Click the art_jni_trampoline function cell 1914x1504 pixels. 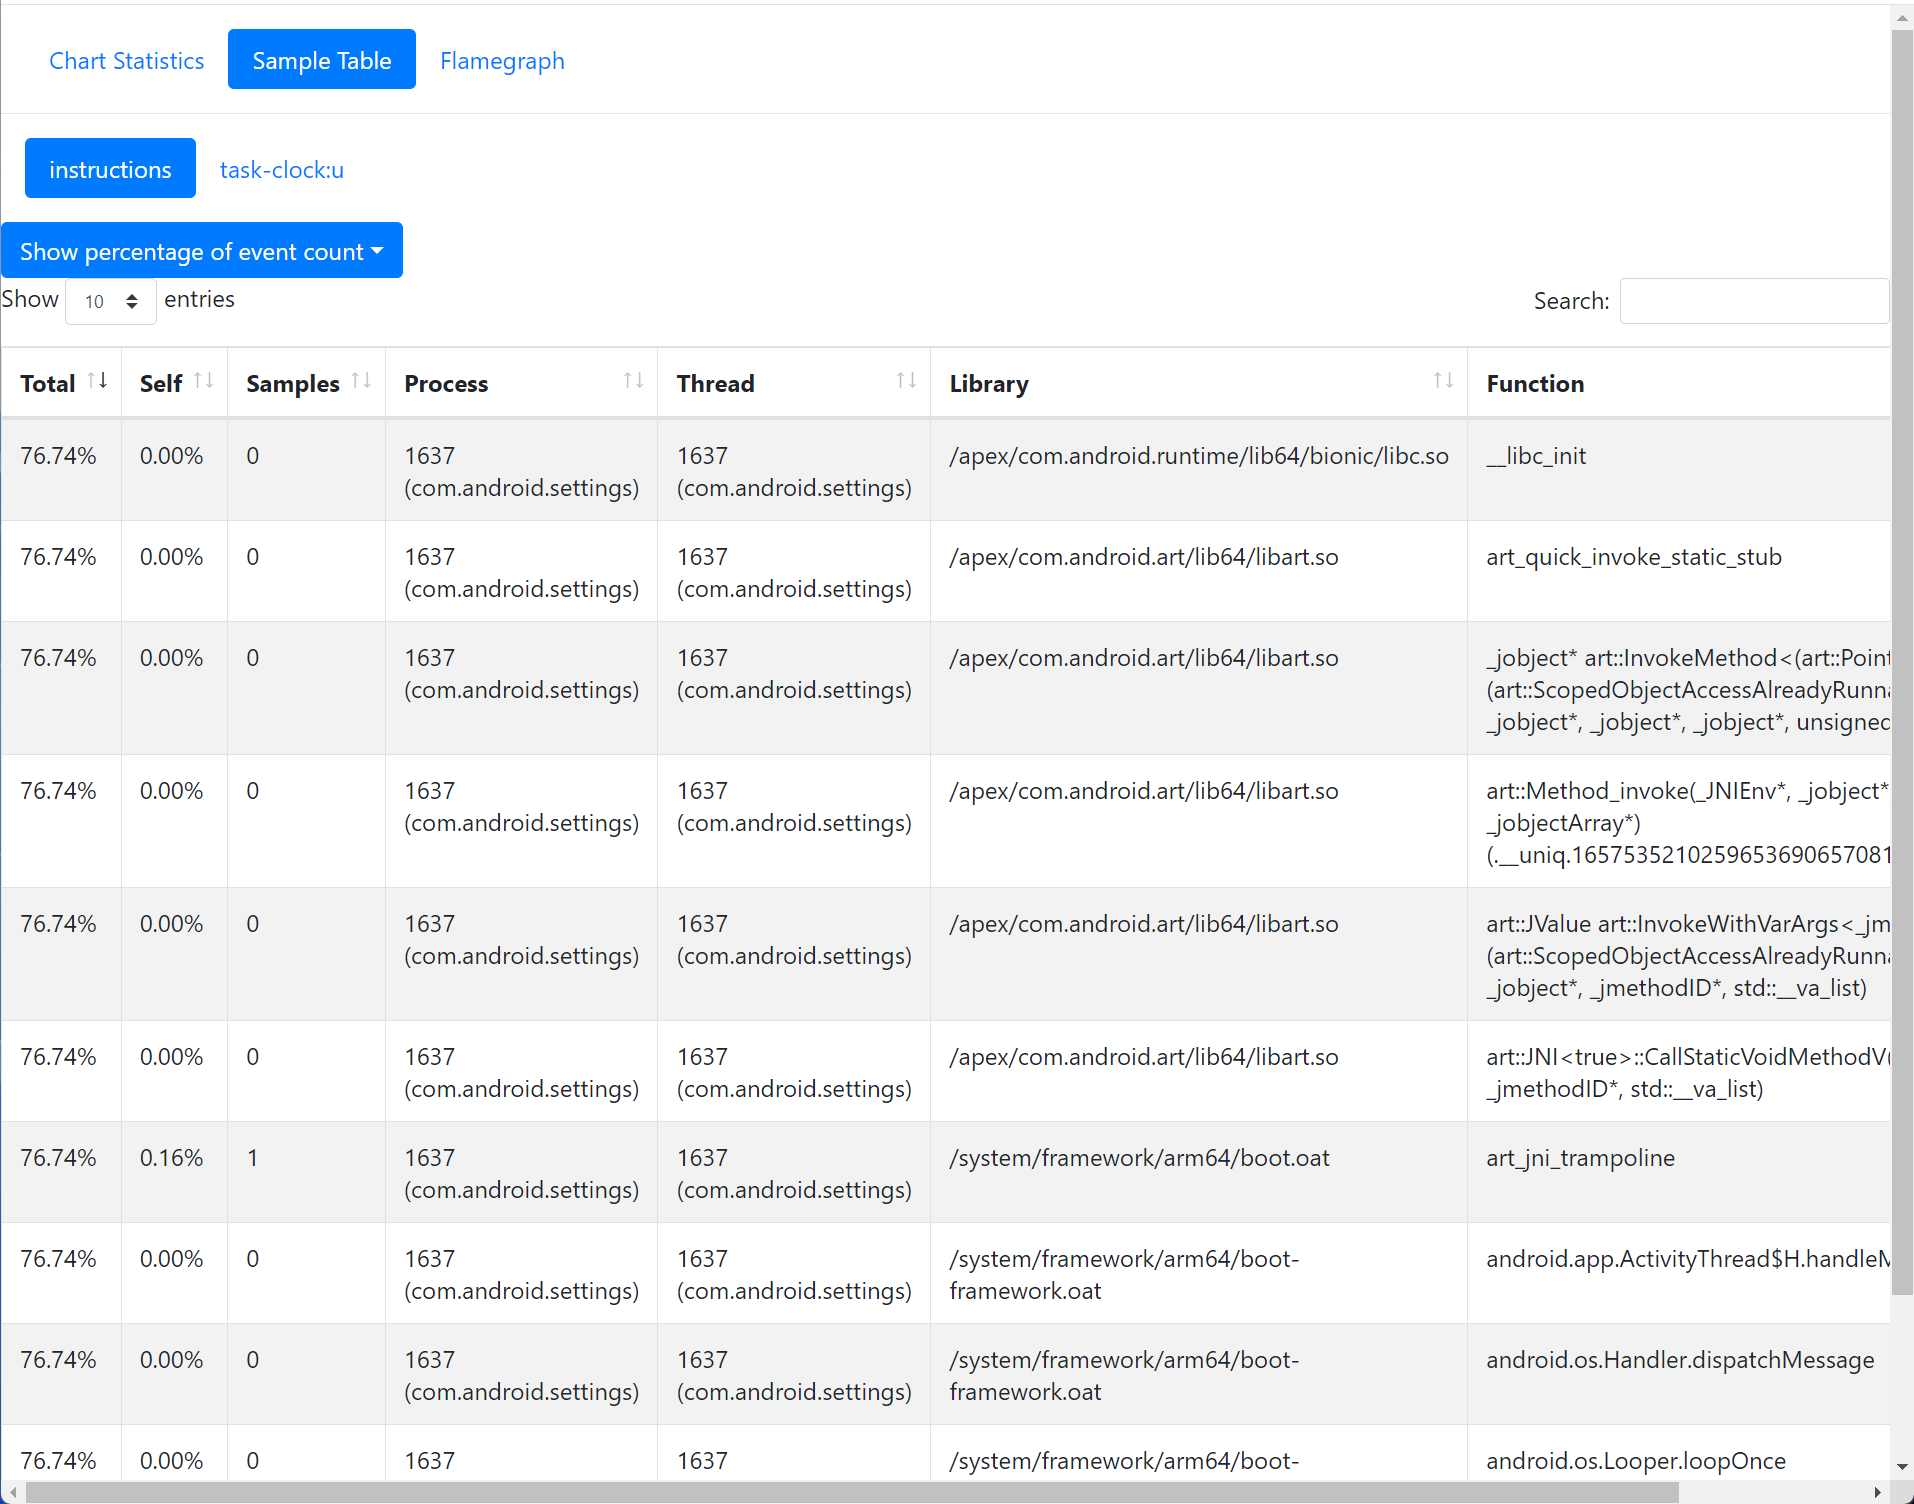tap(1580, 1158)
